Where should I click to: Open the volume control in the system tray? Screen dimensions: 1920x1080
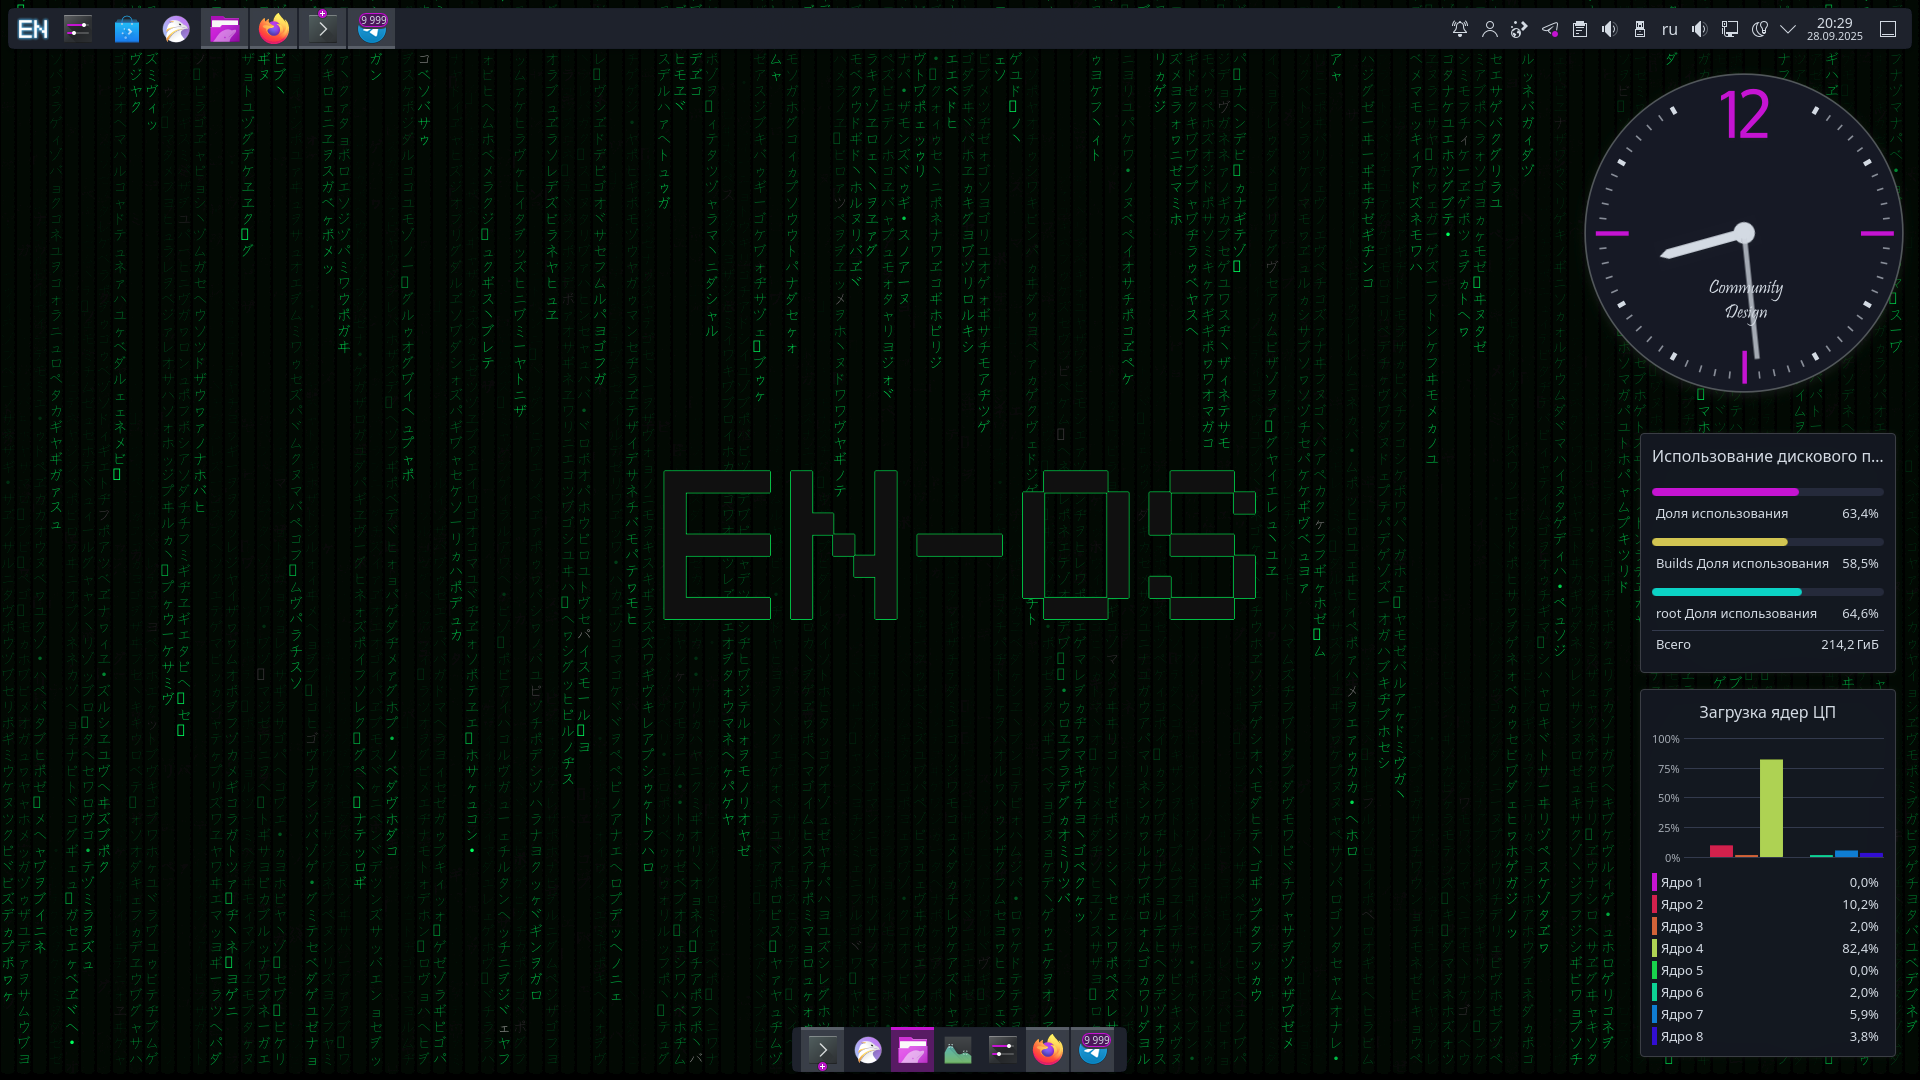click(x=1609, y=29)
